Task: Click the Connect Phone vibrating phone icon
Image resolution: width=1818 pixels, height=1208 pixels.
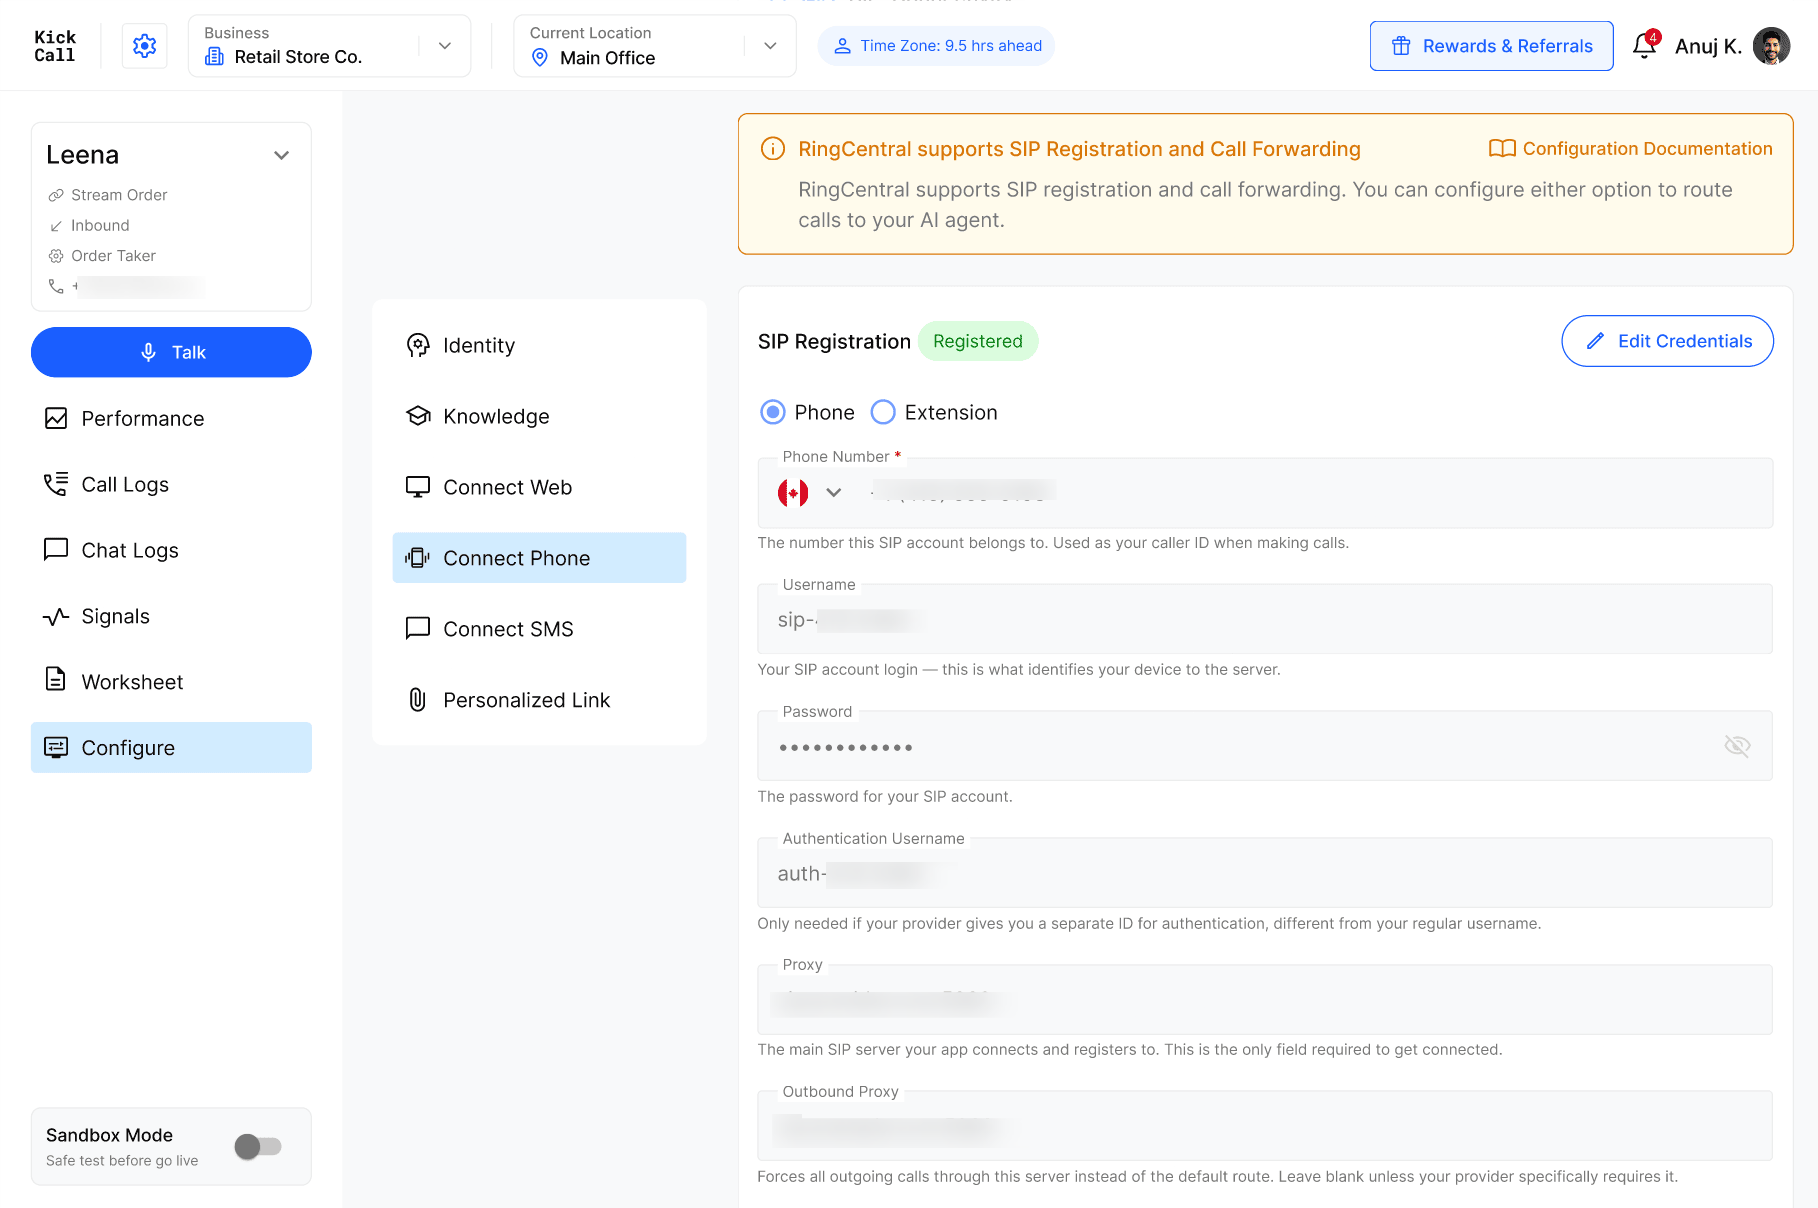Action: point(418,558)
